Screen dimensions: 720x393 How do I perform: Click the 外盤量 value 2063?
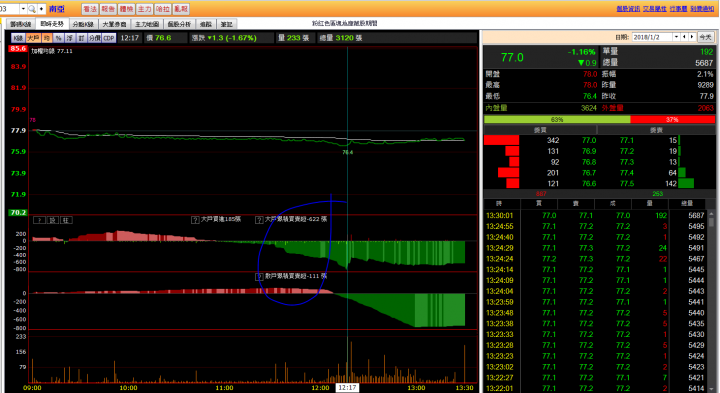tap(705, 108)
